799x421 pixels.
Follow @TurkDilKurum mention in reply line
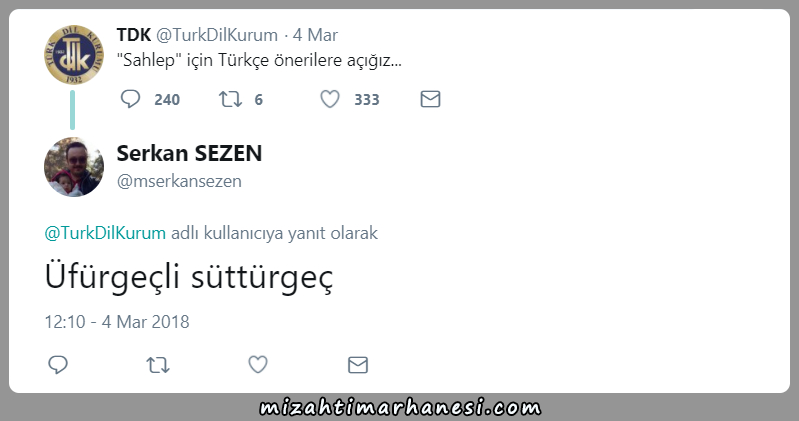(x=105, y=233)
